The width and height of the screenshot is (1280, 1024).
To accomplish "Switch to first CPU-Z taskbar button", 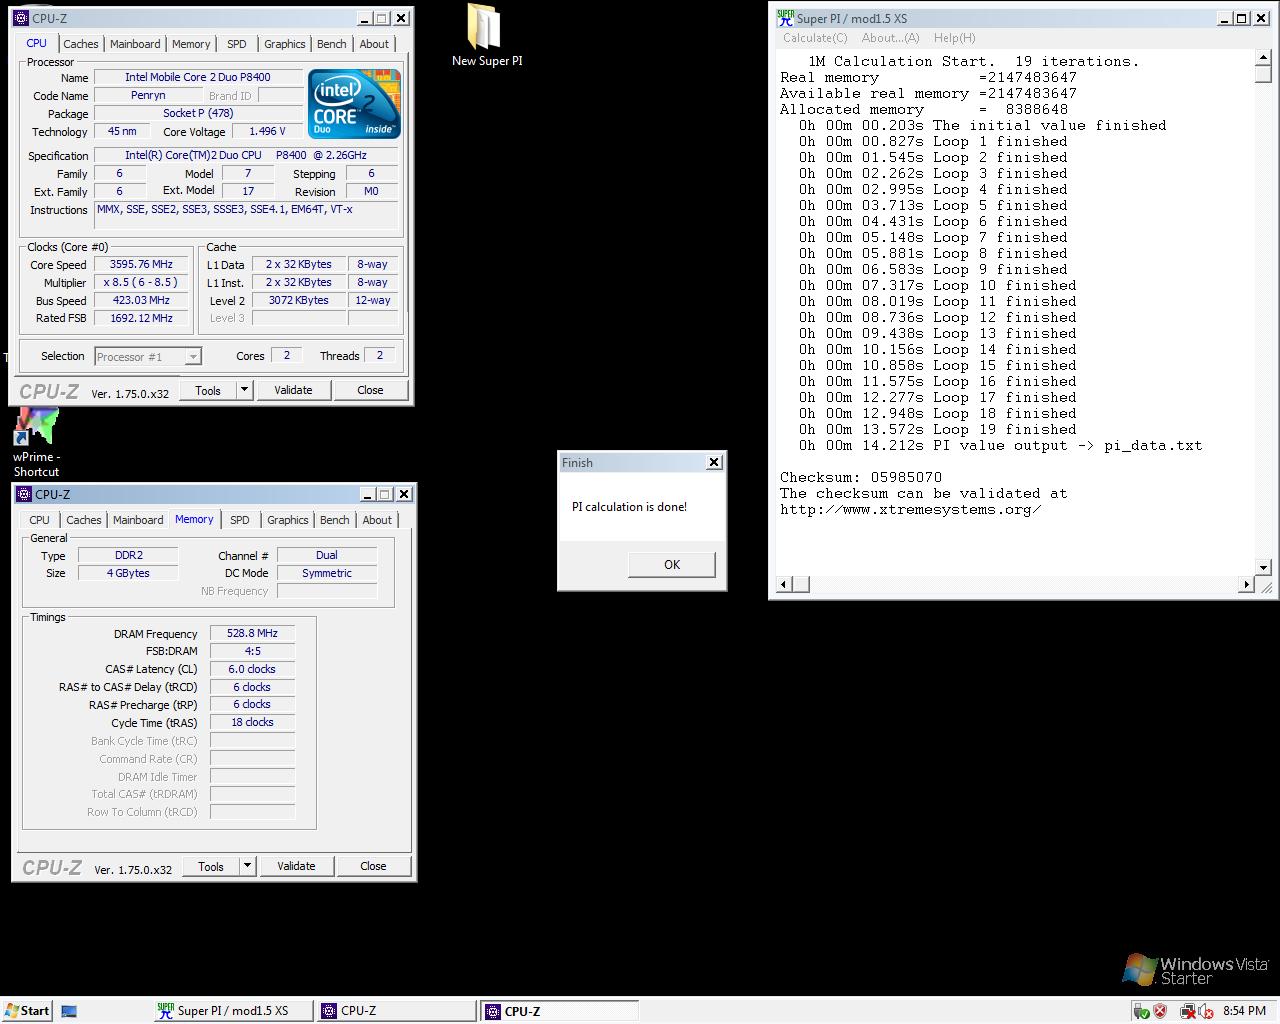I will (x=395, y=1011).
